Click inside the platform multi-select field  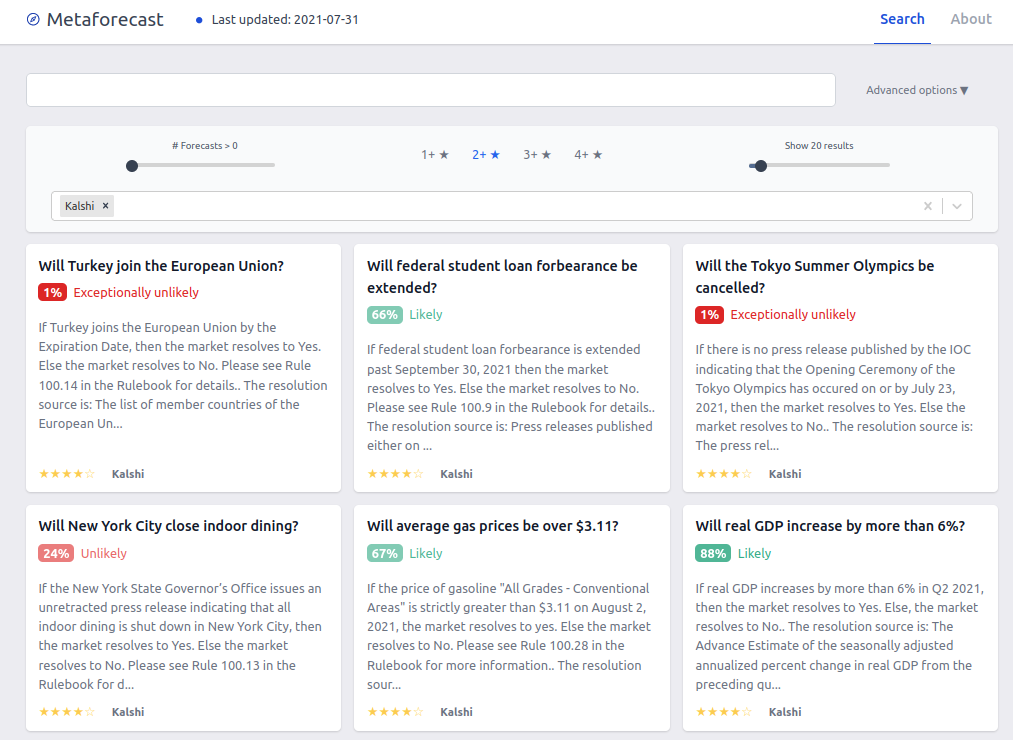pyautogui.click(x=512, y=206)
